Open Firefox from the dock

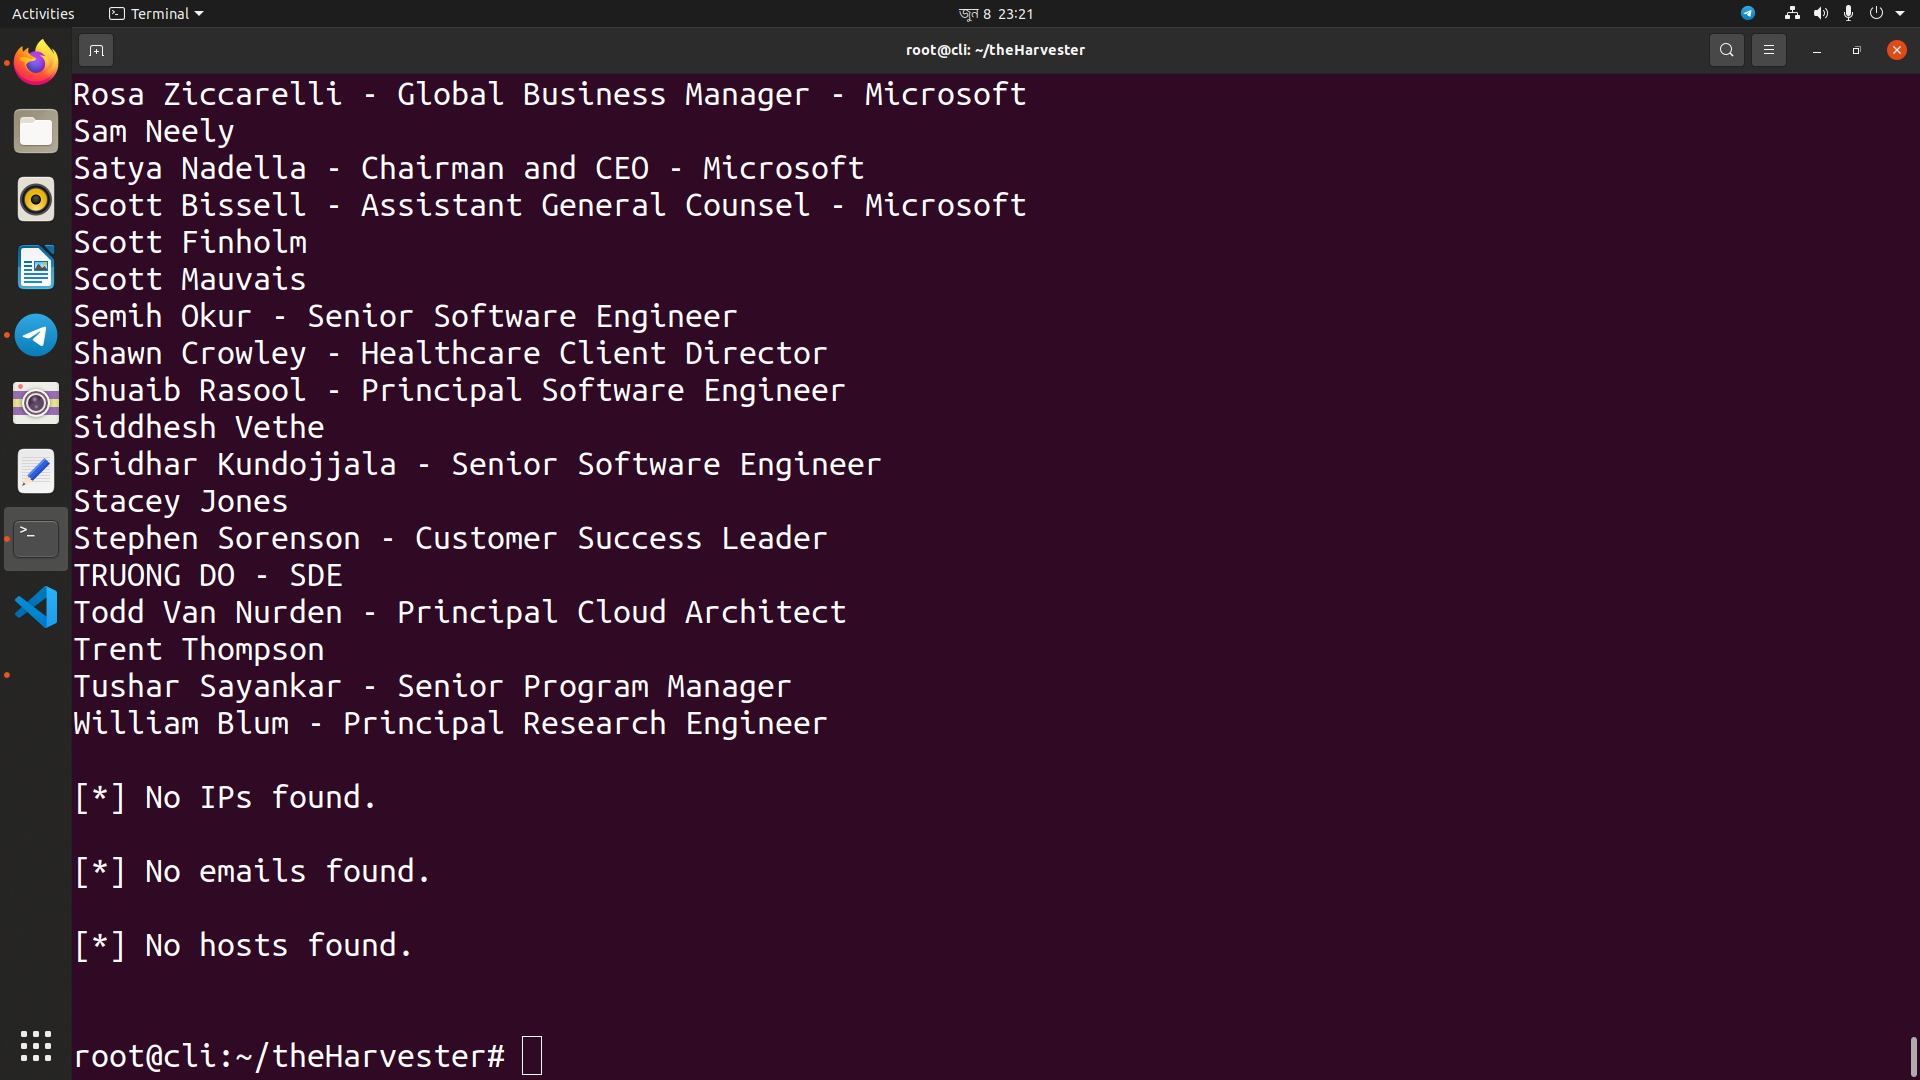pos(36,62)
